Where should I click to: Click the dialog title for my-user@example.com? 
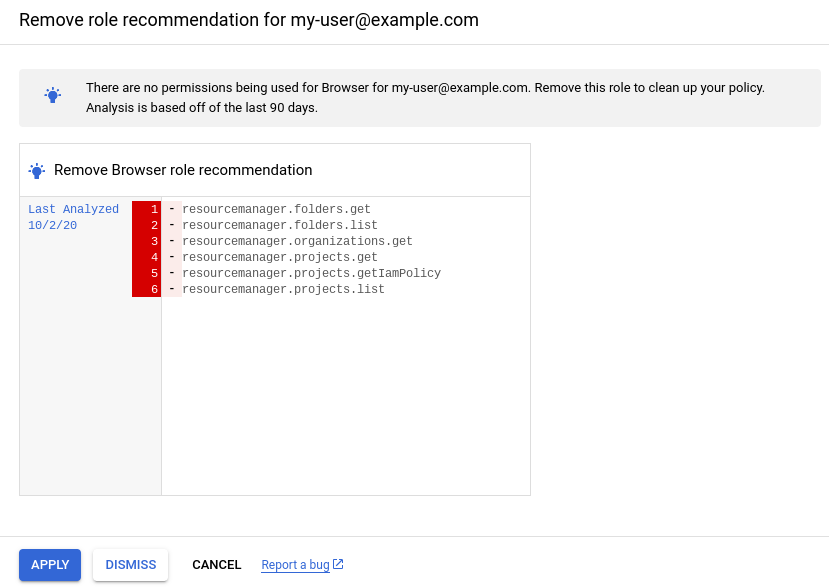pos(249,20)
